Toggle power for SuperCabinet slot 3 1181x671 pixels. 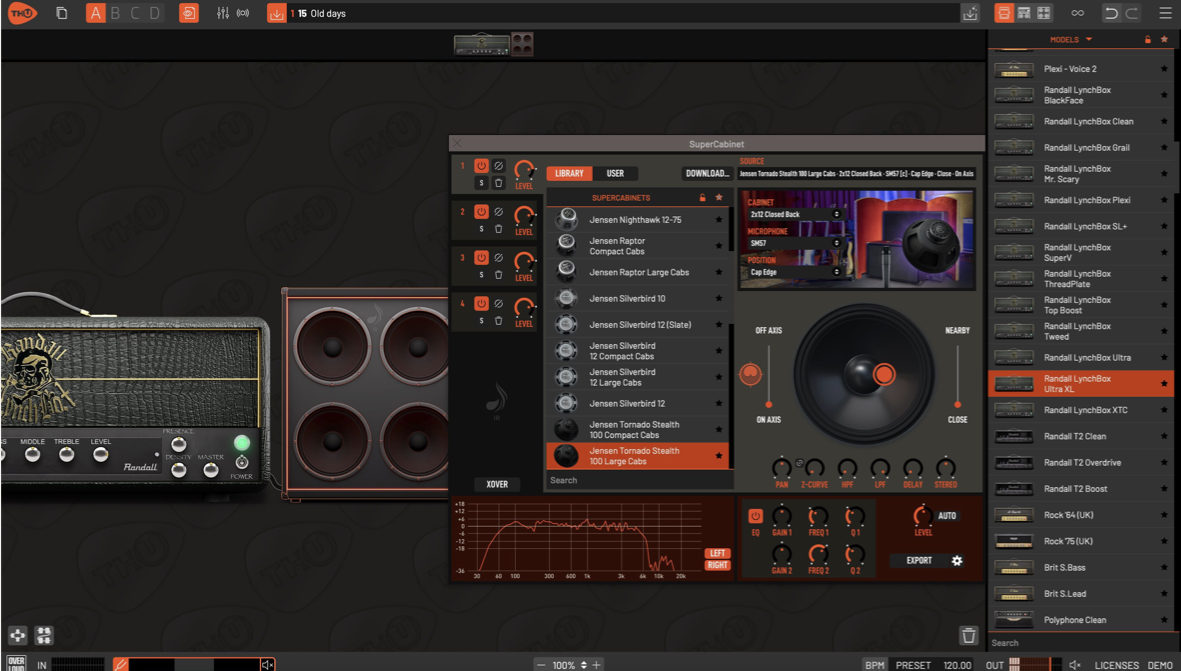(481, 258)
